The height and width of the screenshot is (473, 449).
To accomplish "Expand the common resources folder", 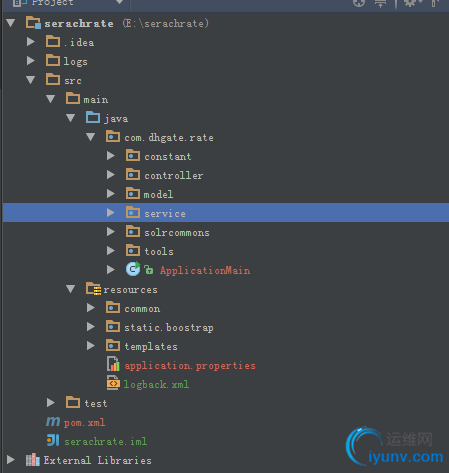I will tap(91, 308).
